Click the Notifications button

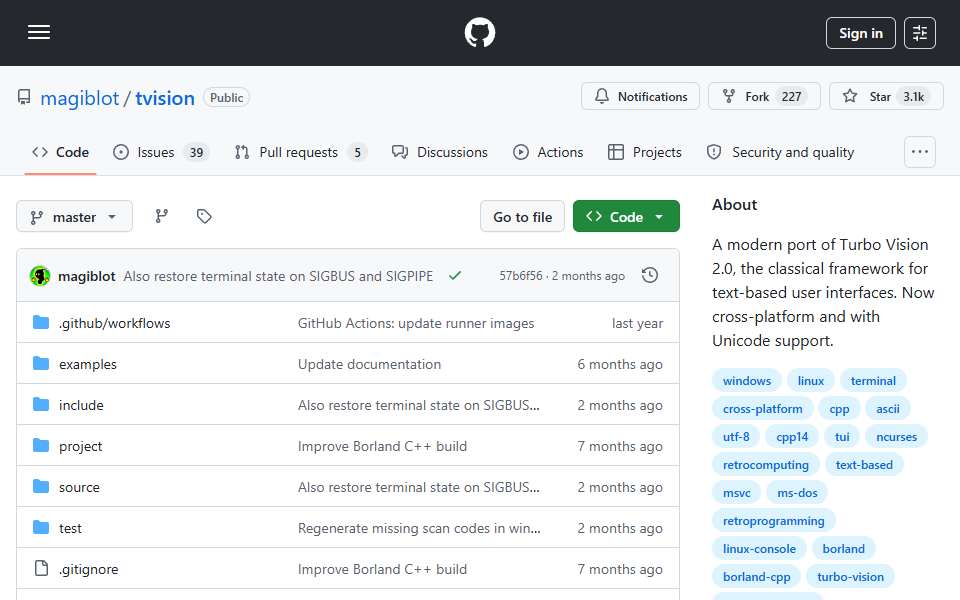(640, 97)
